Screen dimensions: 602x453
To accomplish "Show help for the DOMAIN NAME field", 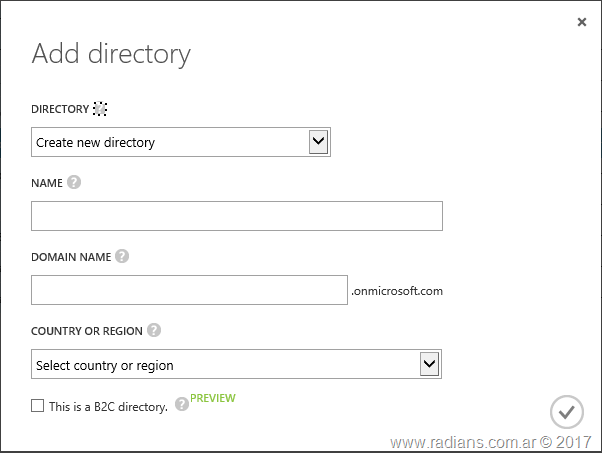I will [122, 256].
